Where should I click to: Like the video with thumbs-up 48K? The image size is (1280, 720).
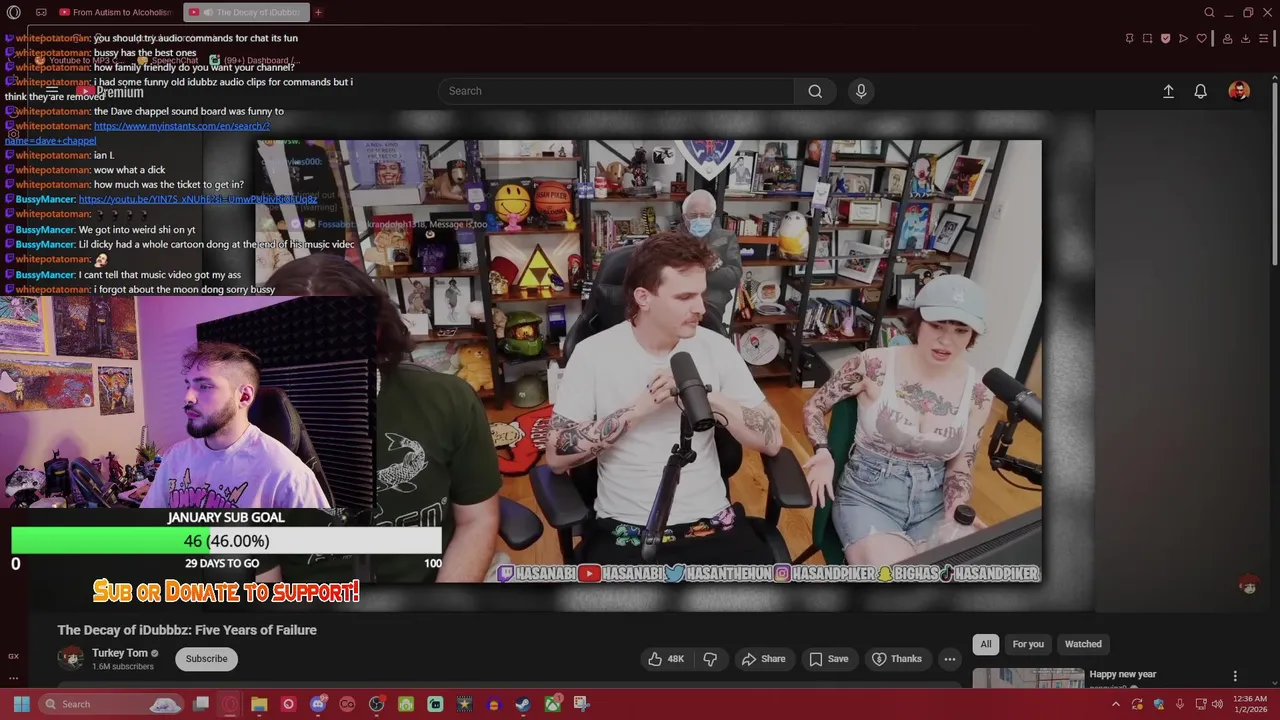tap(666, 659)
